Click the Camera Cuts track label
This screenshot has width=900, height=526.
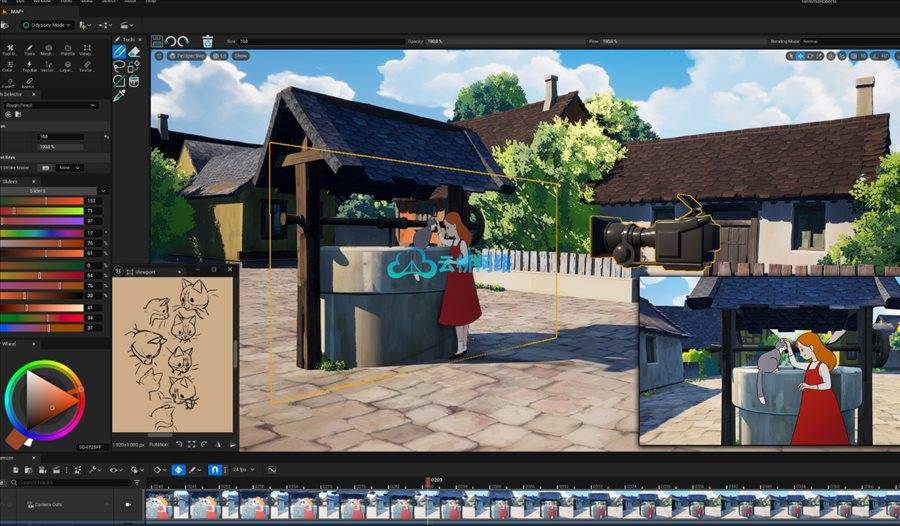coord(48,505)
